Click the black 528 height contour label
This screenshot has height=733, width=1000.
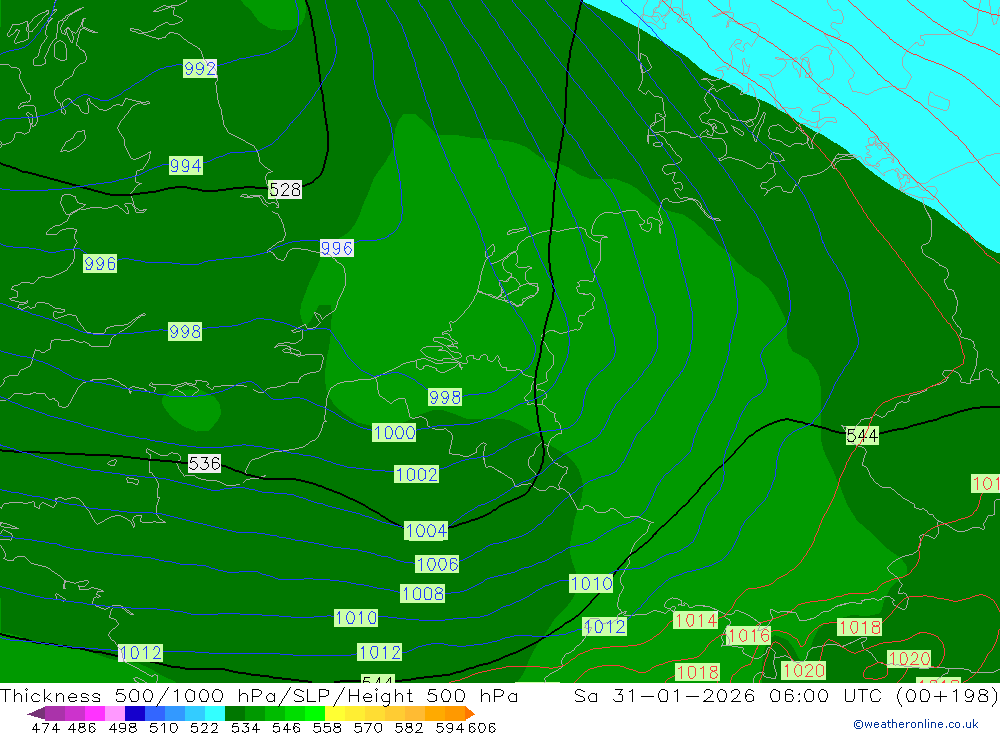tap(284, 189)
